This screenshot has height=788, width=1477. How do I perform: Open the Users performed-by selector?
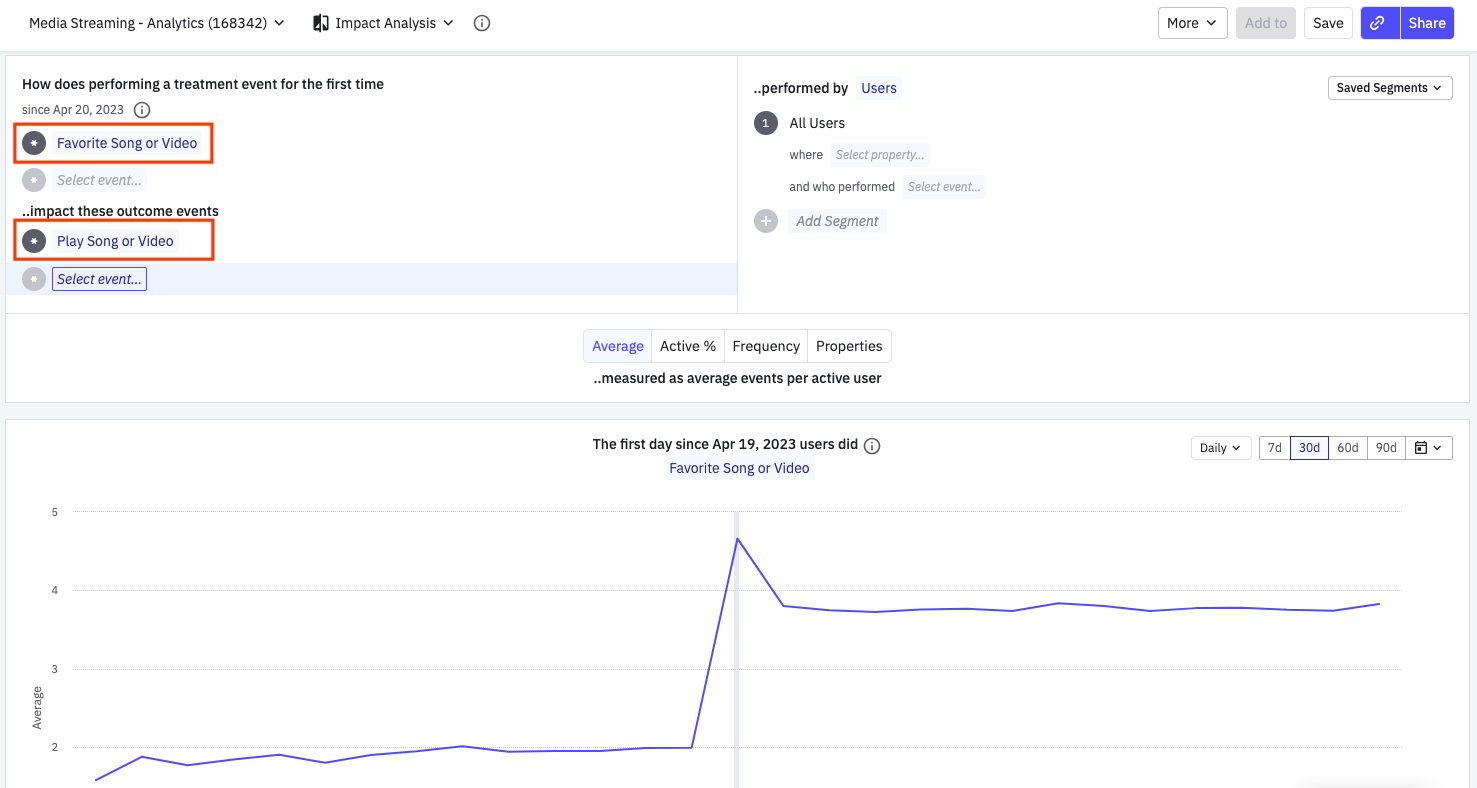(879, 88)
